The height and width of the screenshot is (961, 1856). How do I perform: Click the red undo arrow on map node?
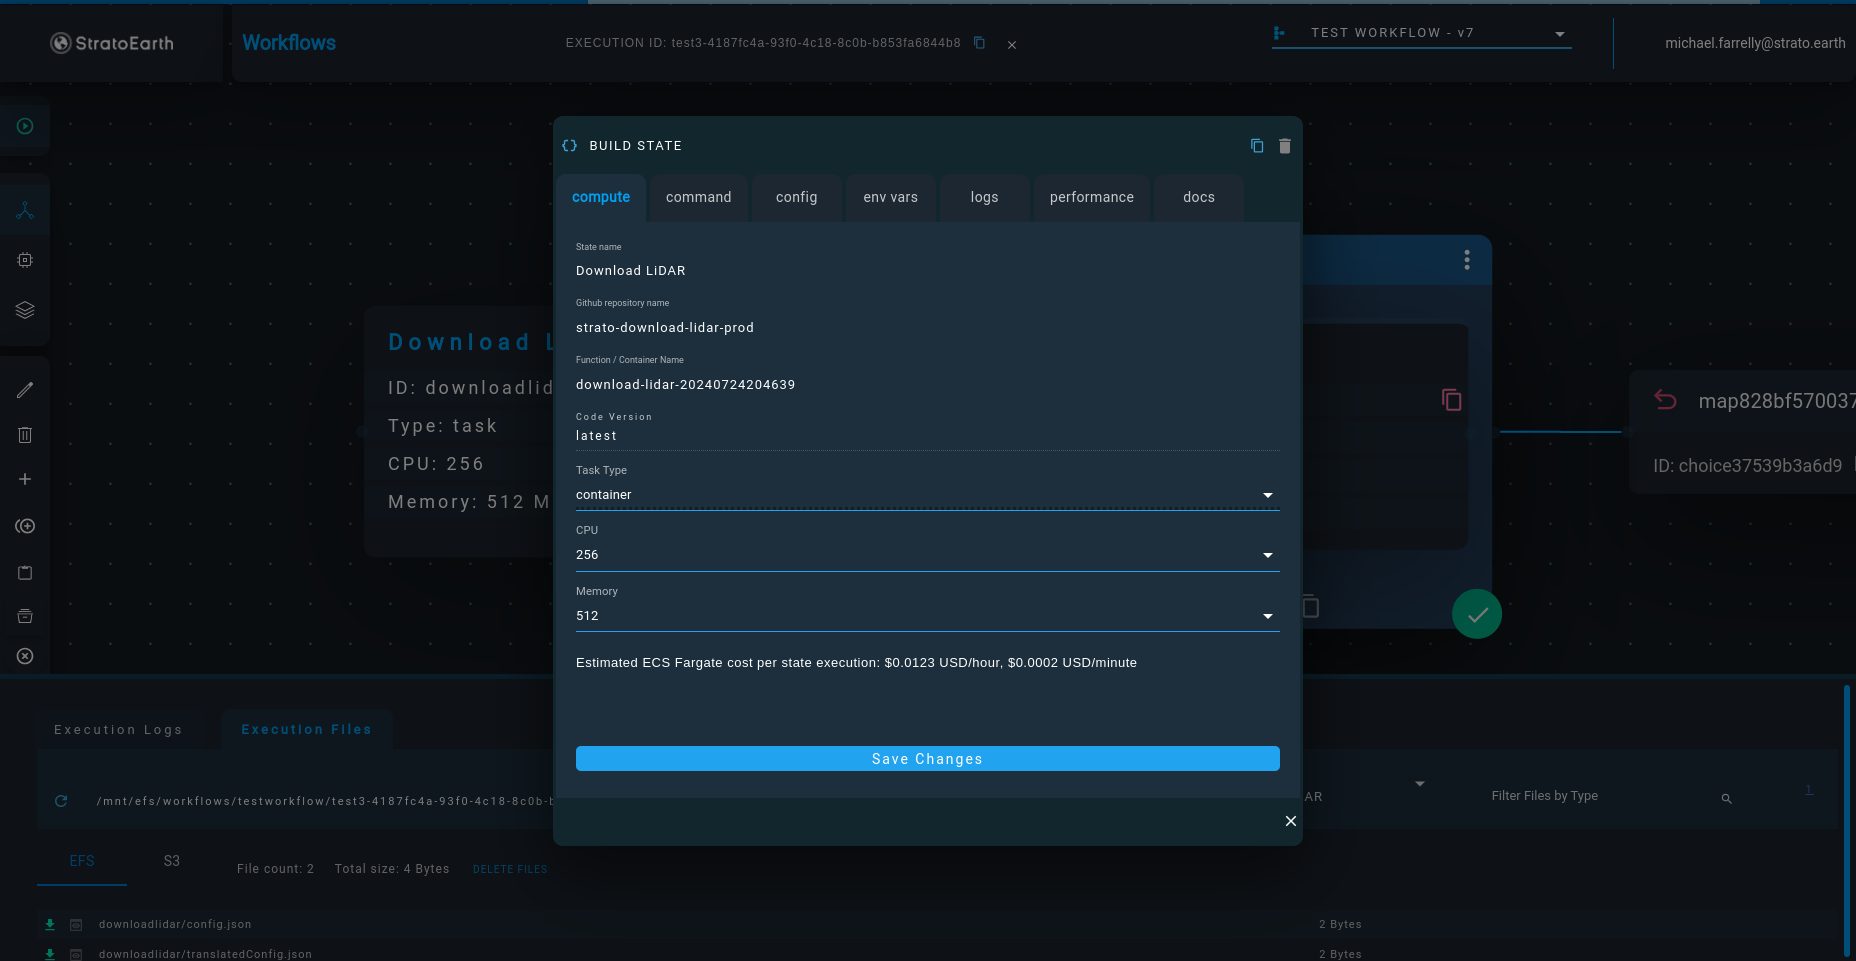(1665, 400)
